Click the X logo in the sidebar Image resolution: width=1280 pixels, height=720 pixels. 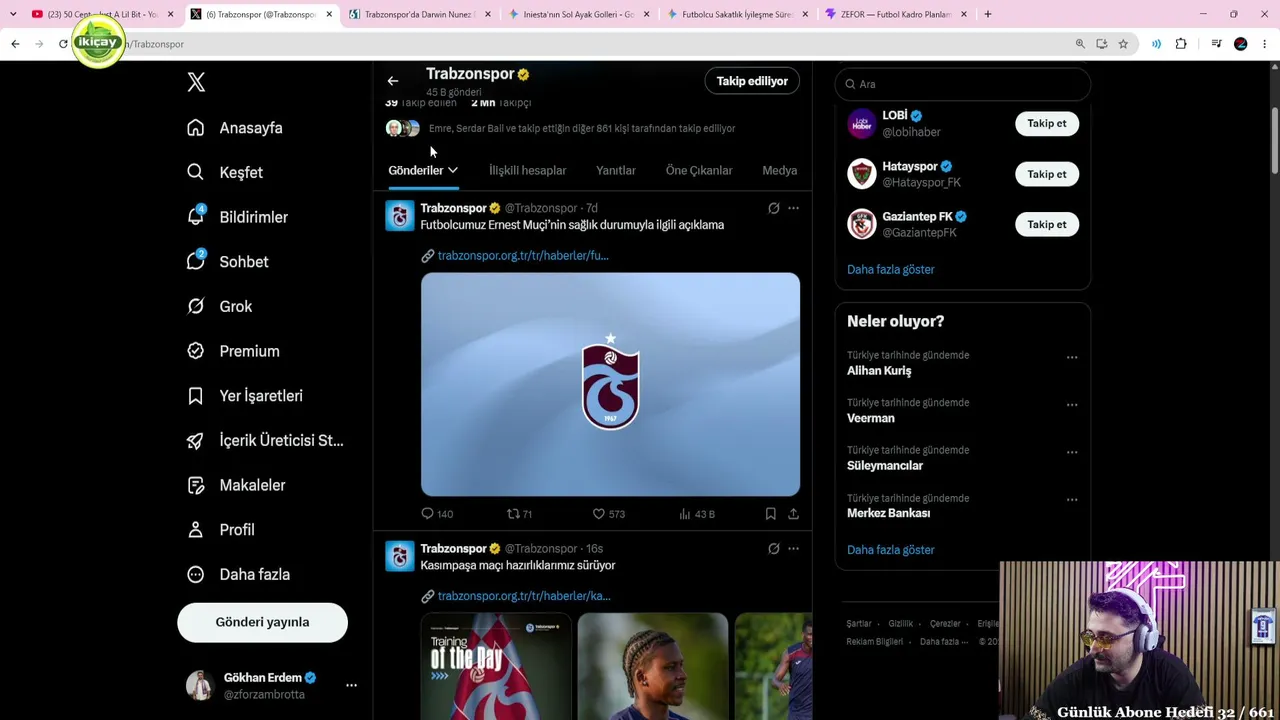click(x=196, y=82)
